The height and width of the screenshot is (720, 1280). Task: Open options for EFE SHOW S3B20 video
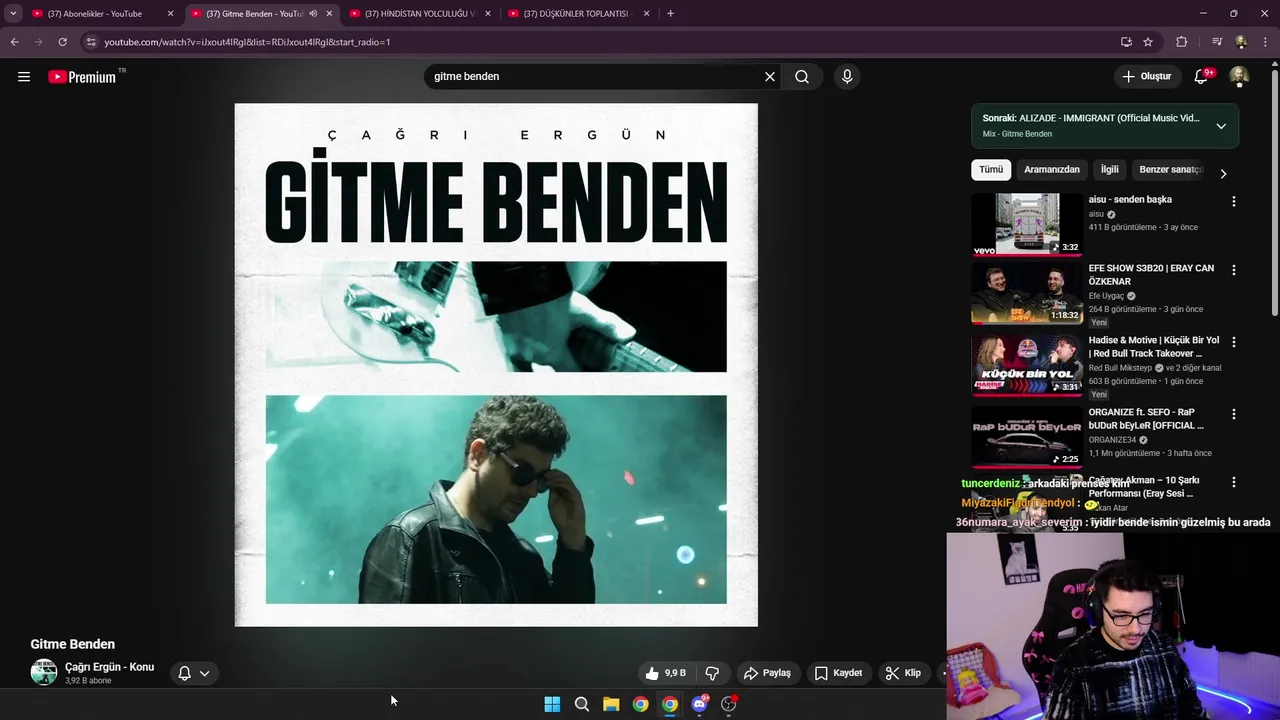(1233, 270)
